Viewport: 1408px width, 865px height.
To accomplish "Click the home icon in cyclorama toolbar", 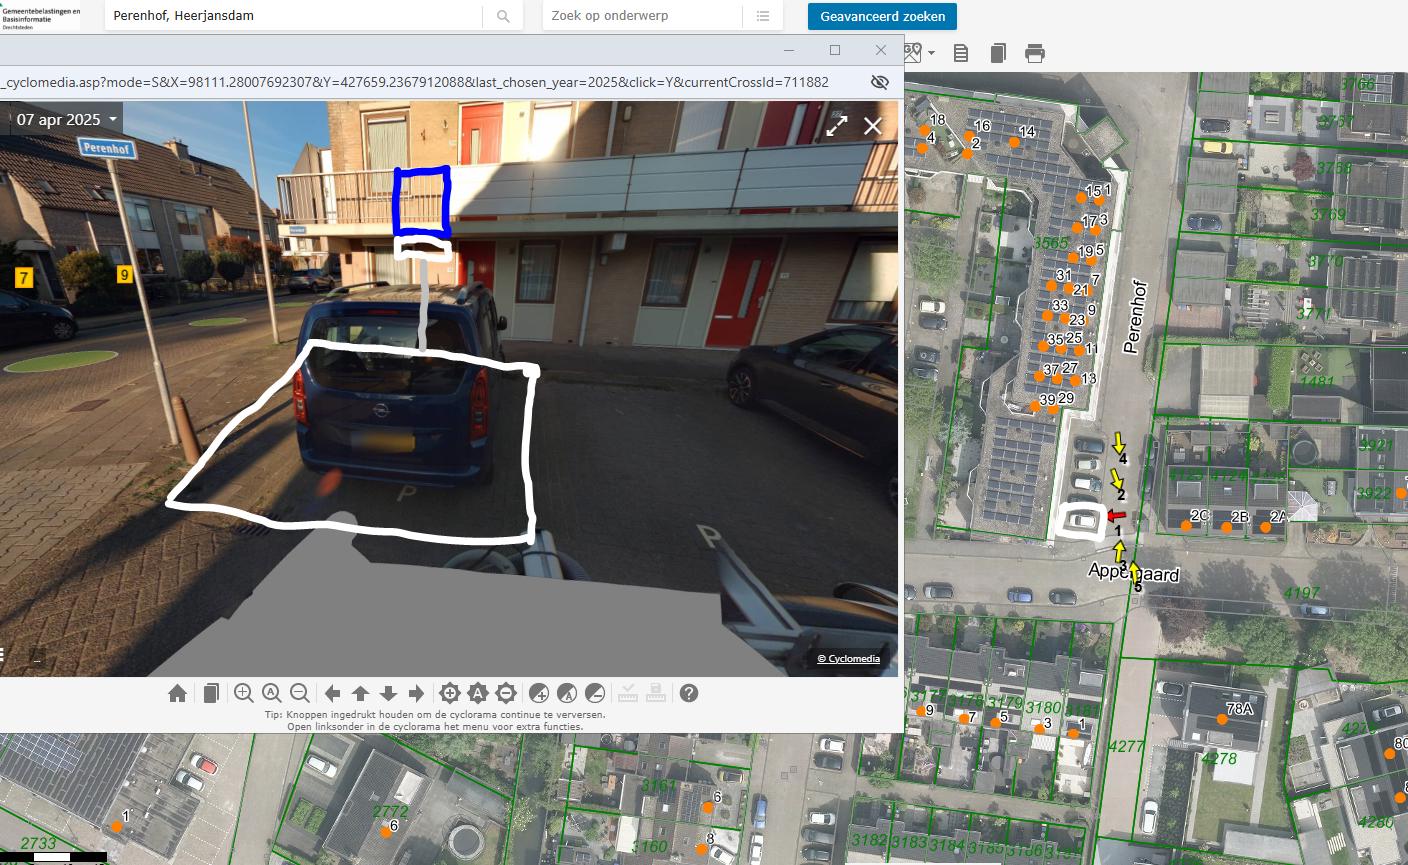I will pyautogui.click(x=178, y=693).
